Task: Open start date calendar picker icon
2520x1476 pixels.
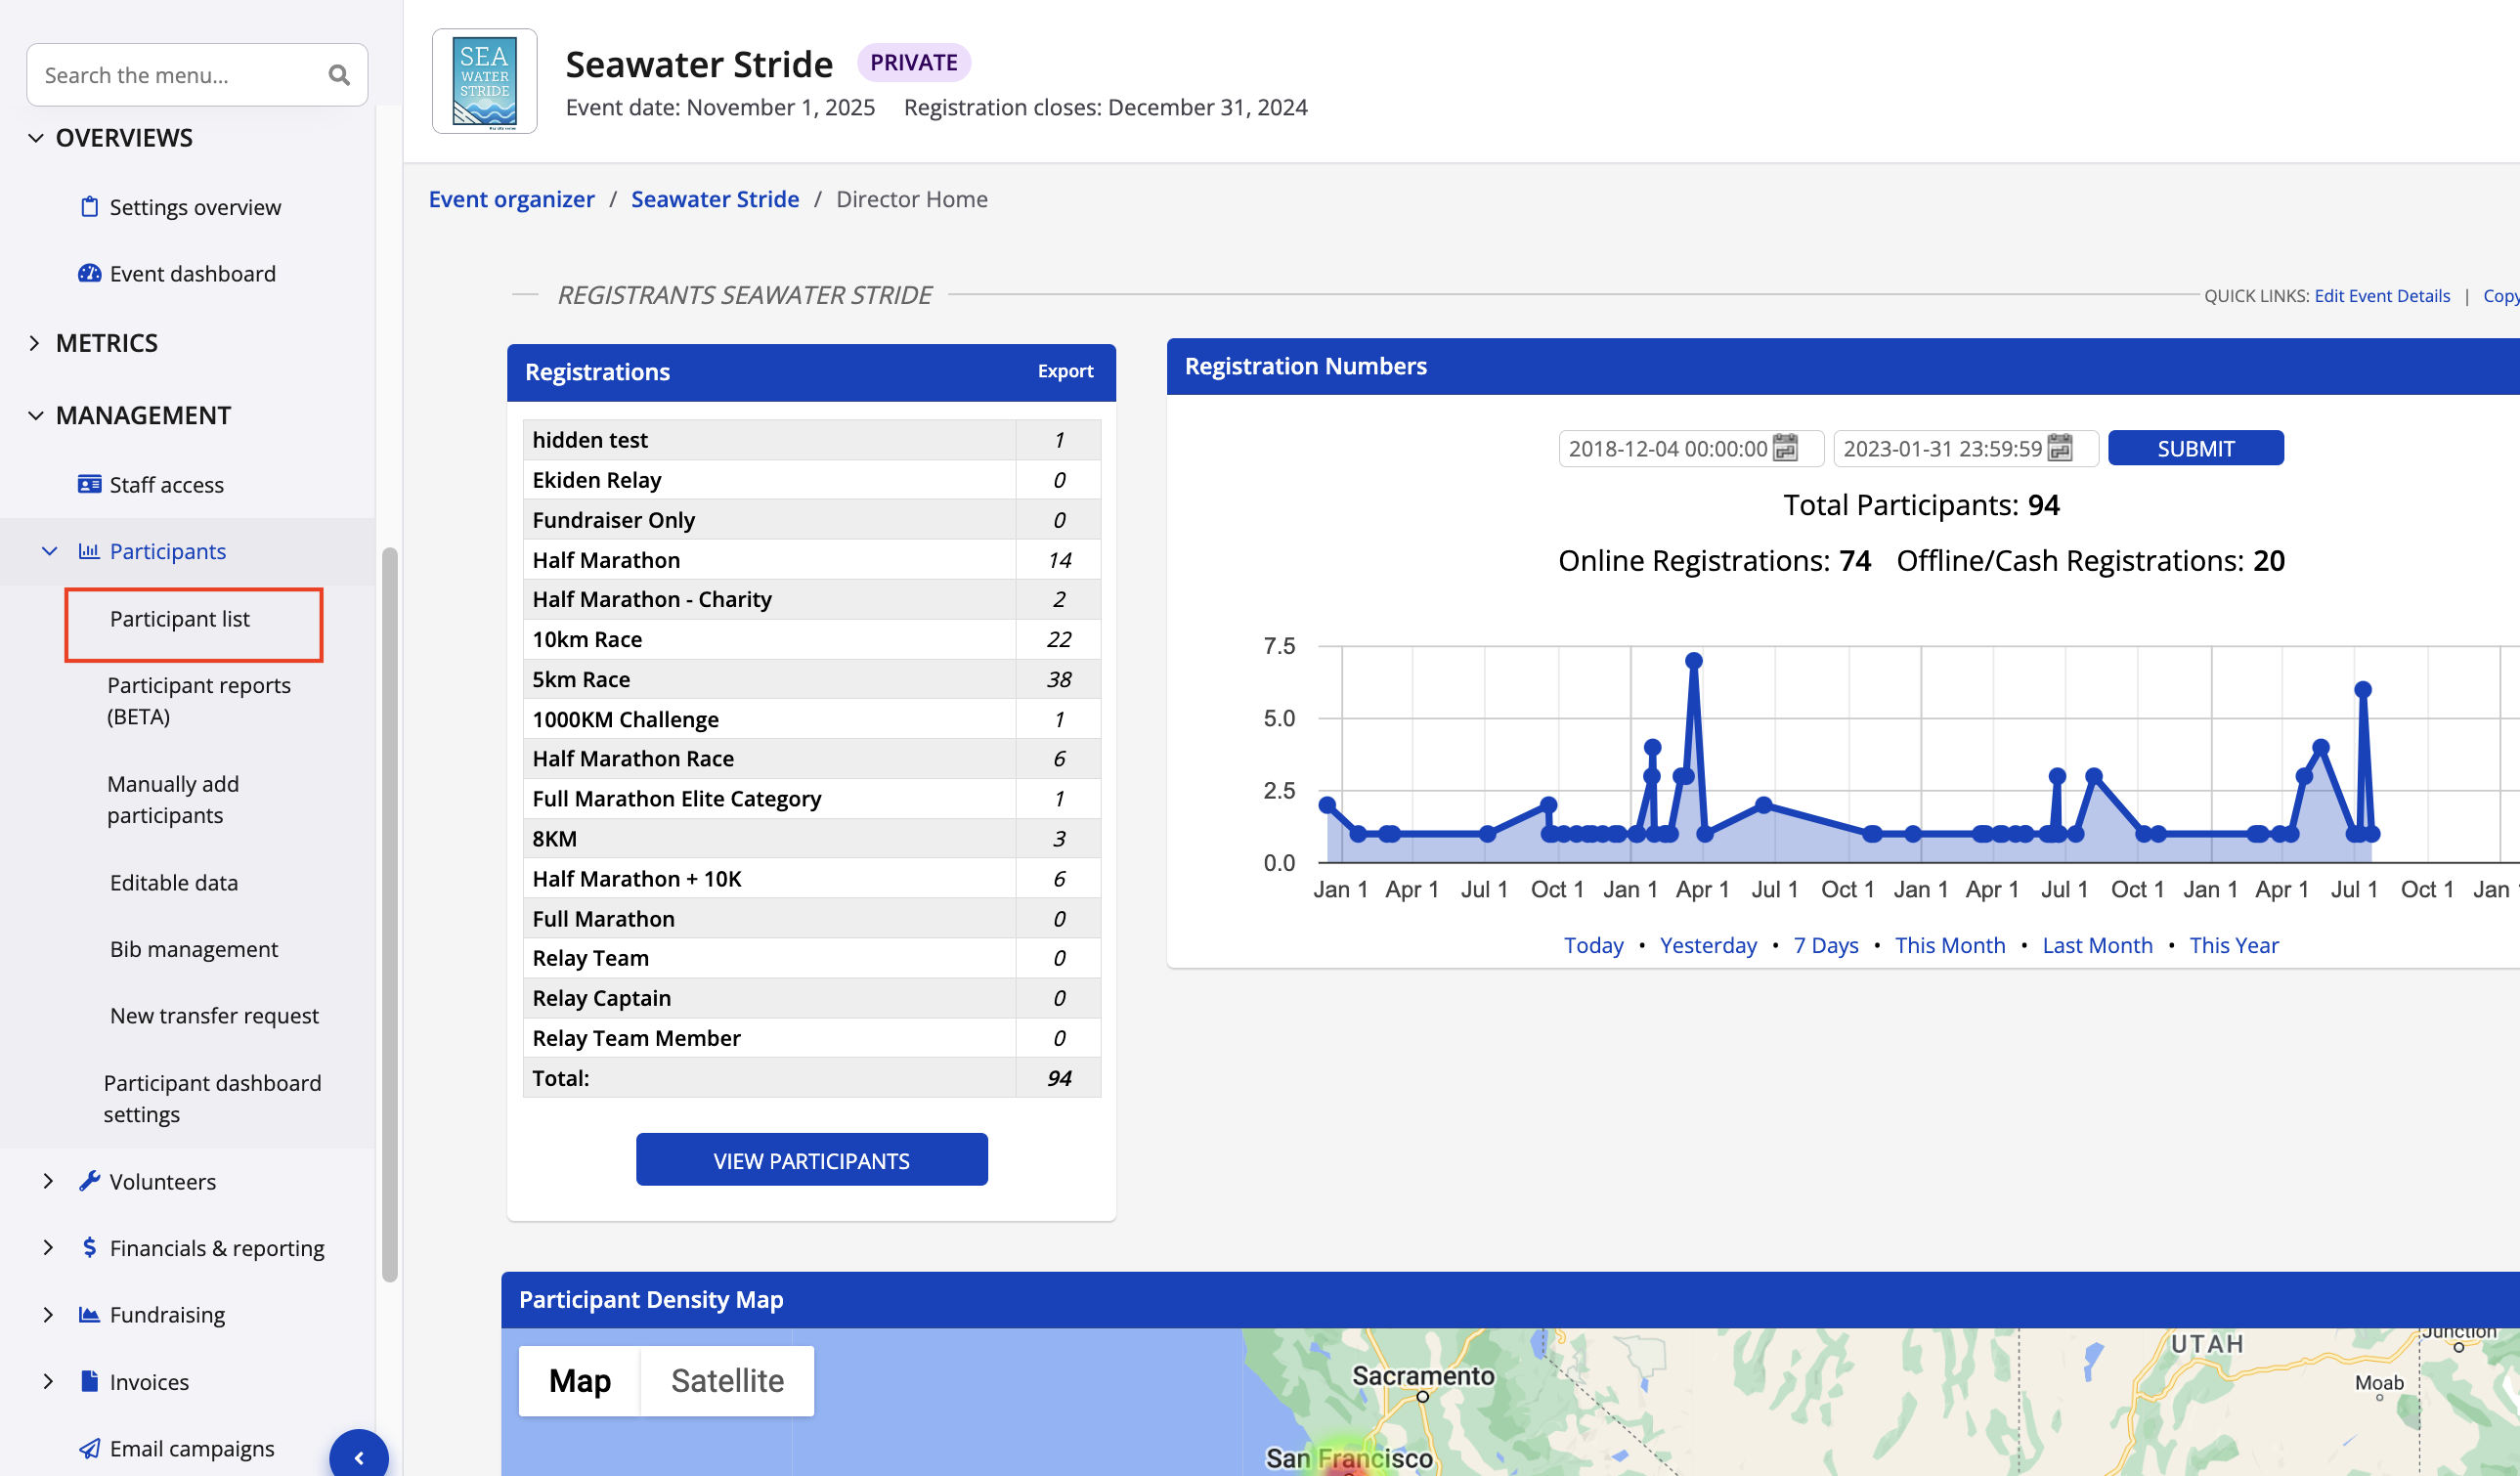Action: 1785,448
